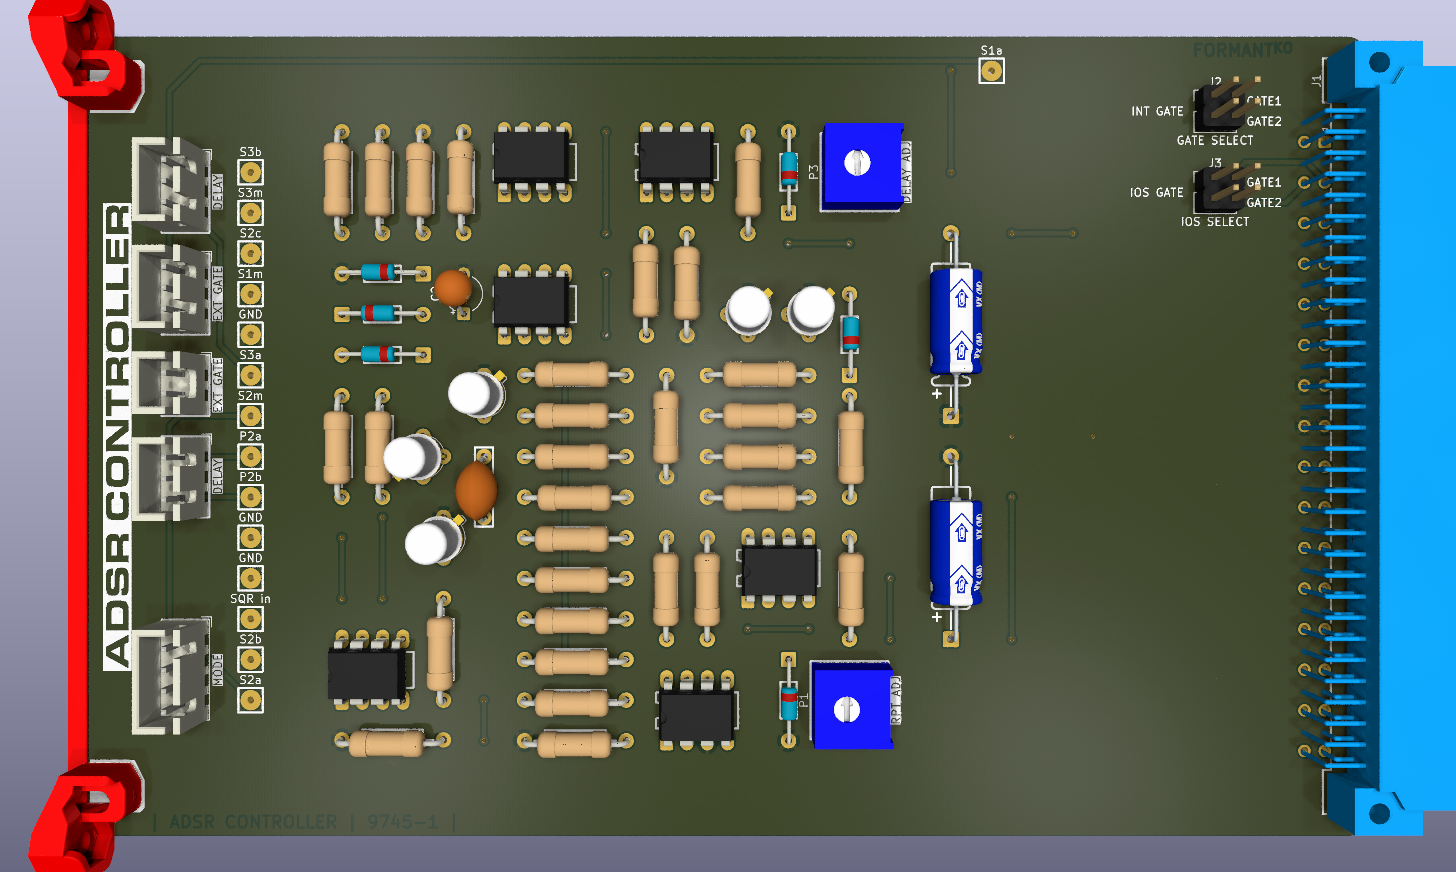This screenshot has width=1456, height=872.
Task: Click the P2b solder pad
Action: coord(250,497)
